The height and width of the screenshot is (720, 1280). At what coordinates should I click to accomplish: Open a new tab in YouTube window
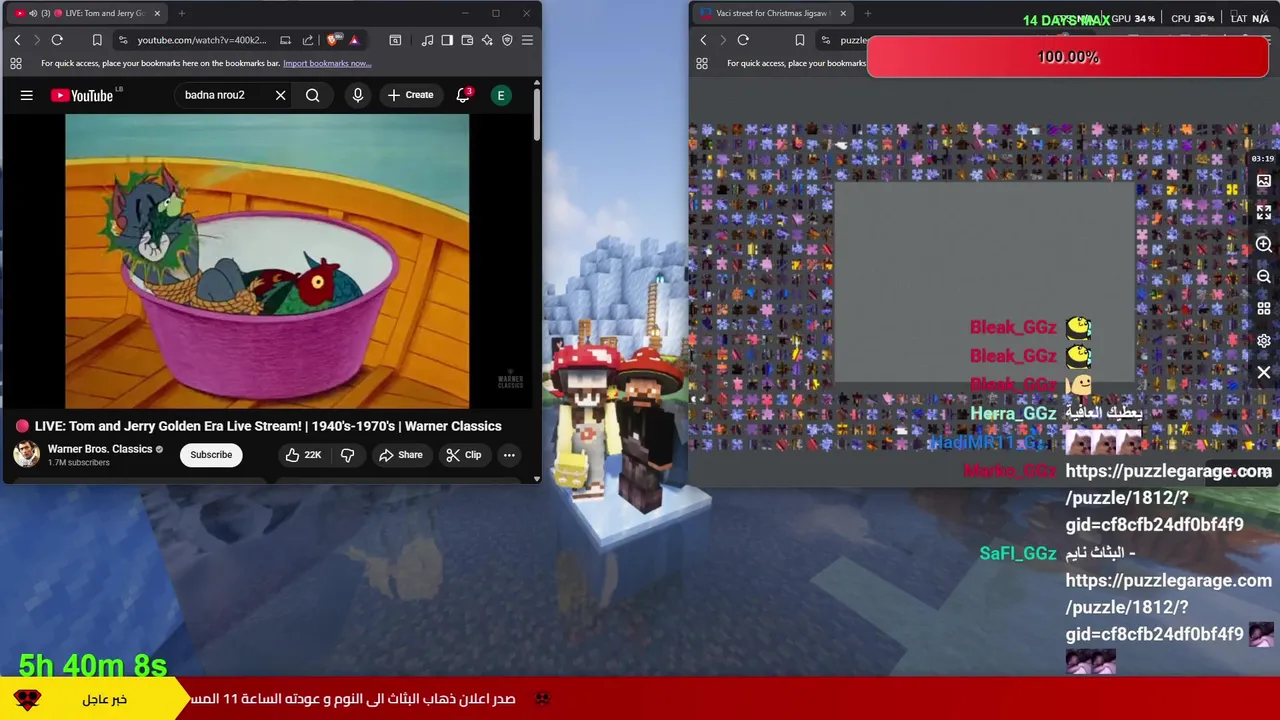pos(183,13)
